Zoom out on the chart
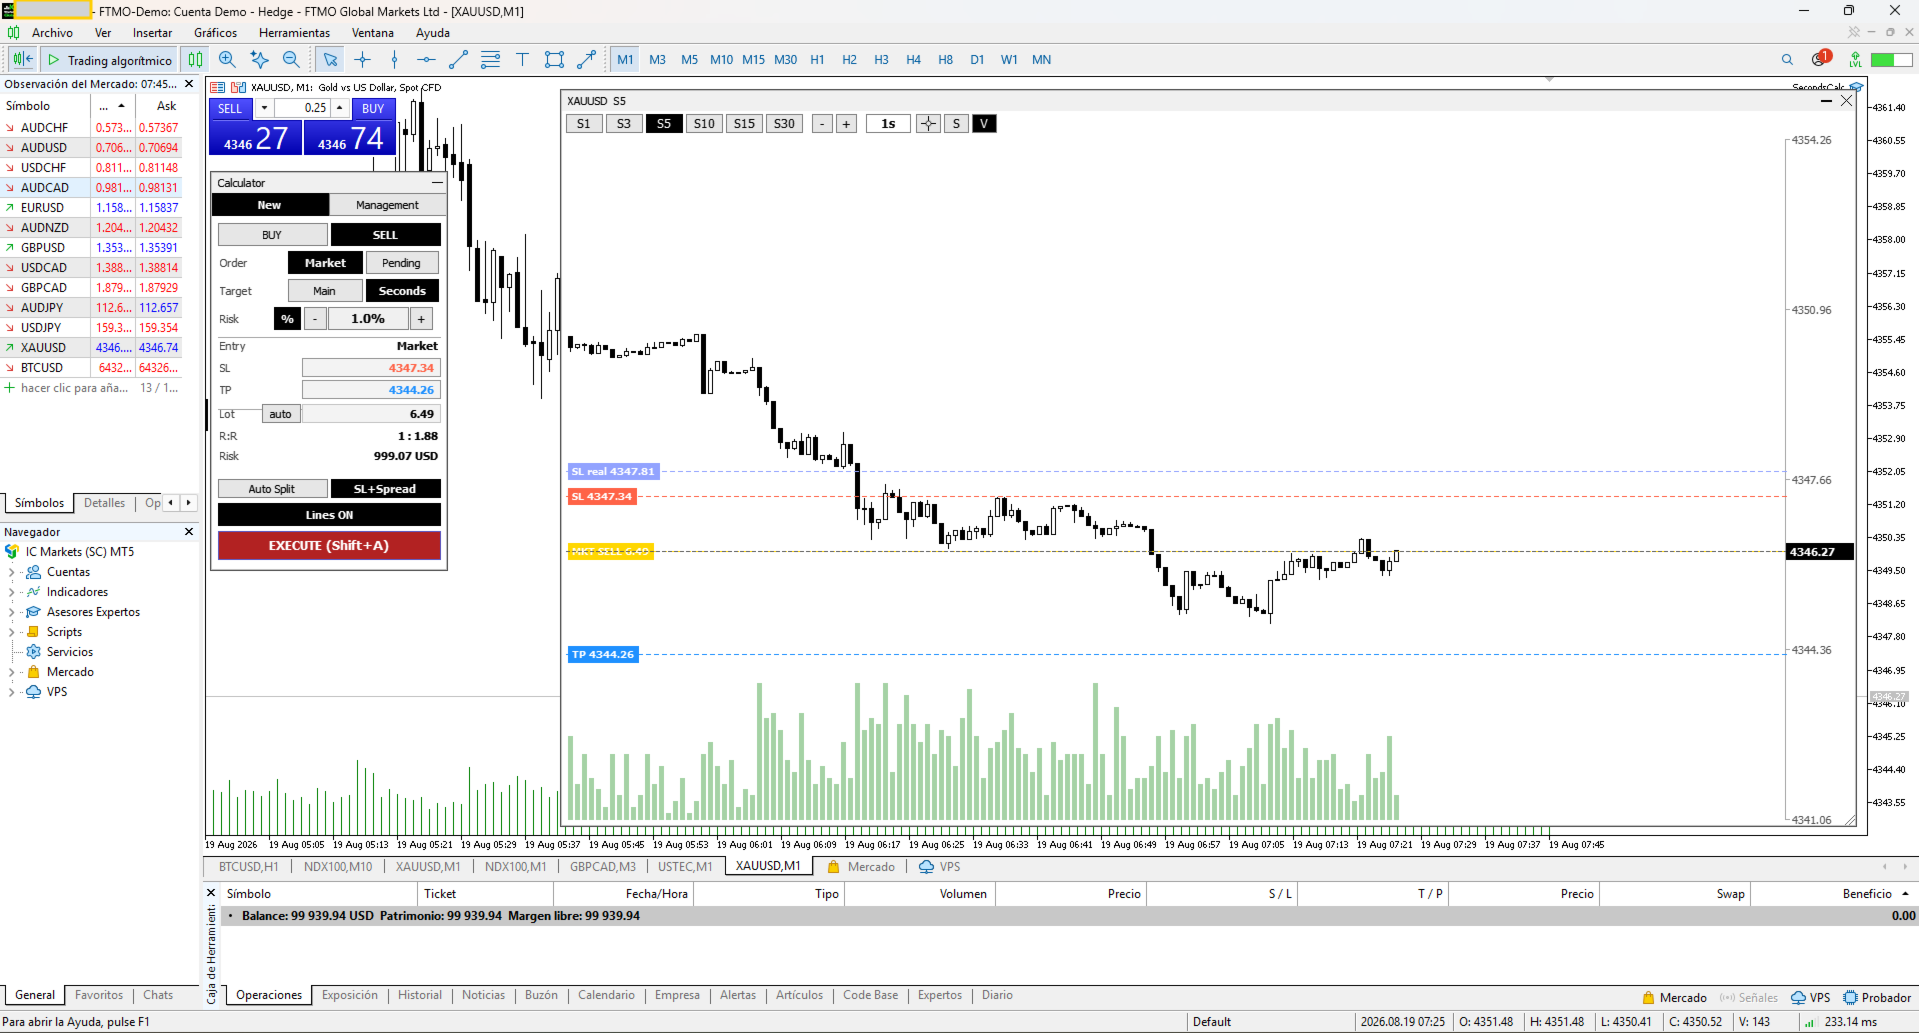Image resolution: width=1919 pixels, height=1033 pixels. coord(291,59)
